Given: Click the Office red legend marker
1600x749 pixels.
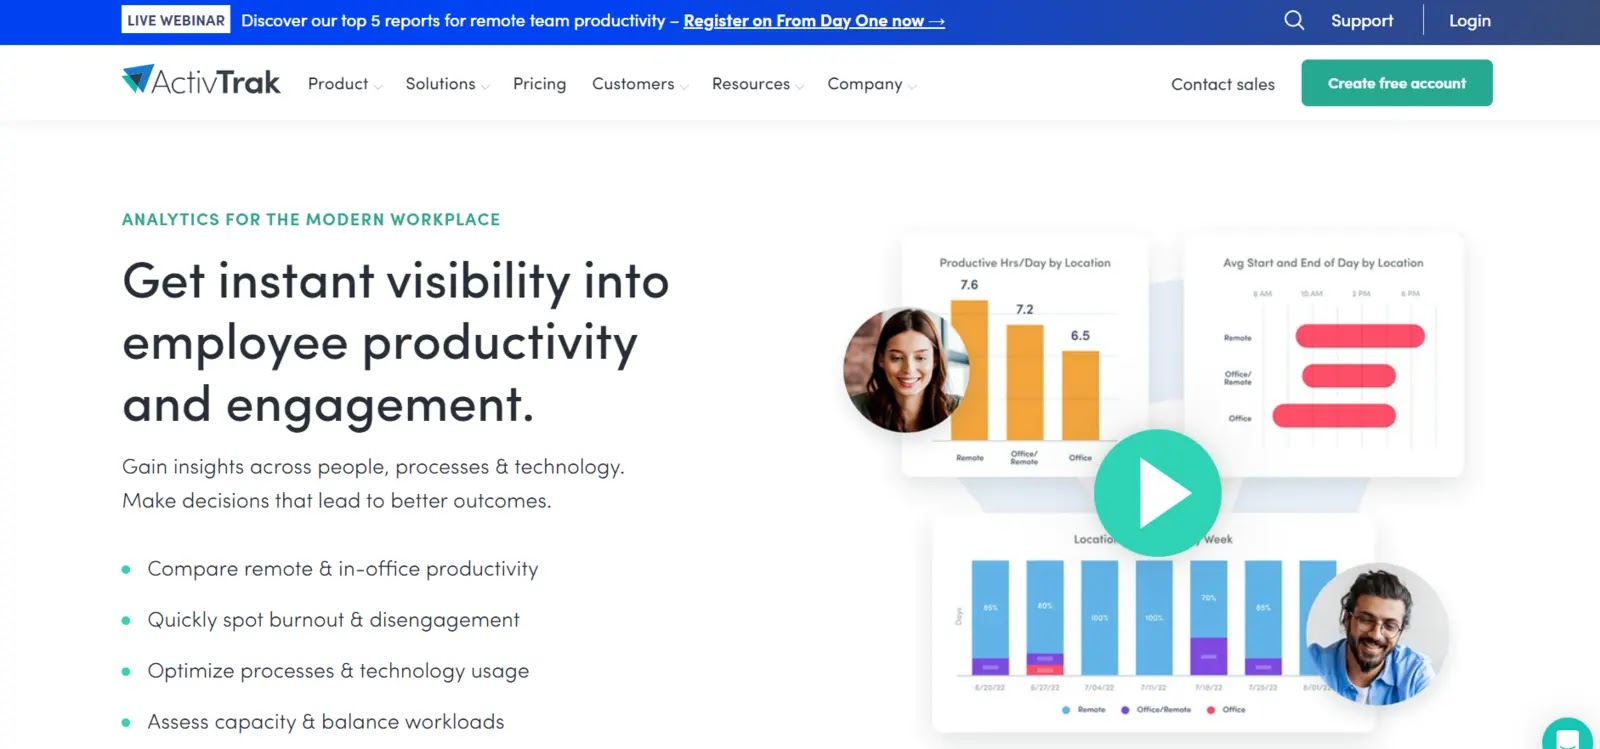Looking at the screenshot, I should [x=1211, y=710].
